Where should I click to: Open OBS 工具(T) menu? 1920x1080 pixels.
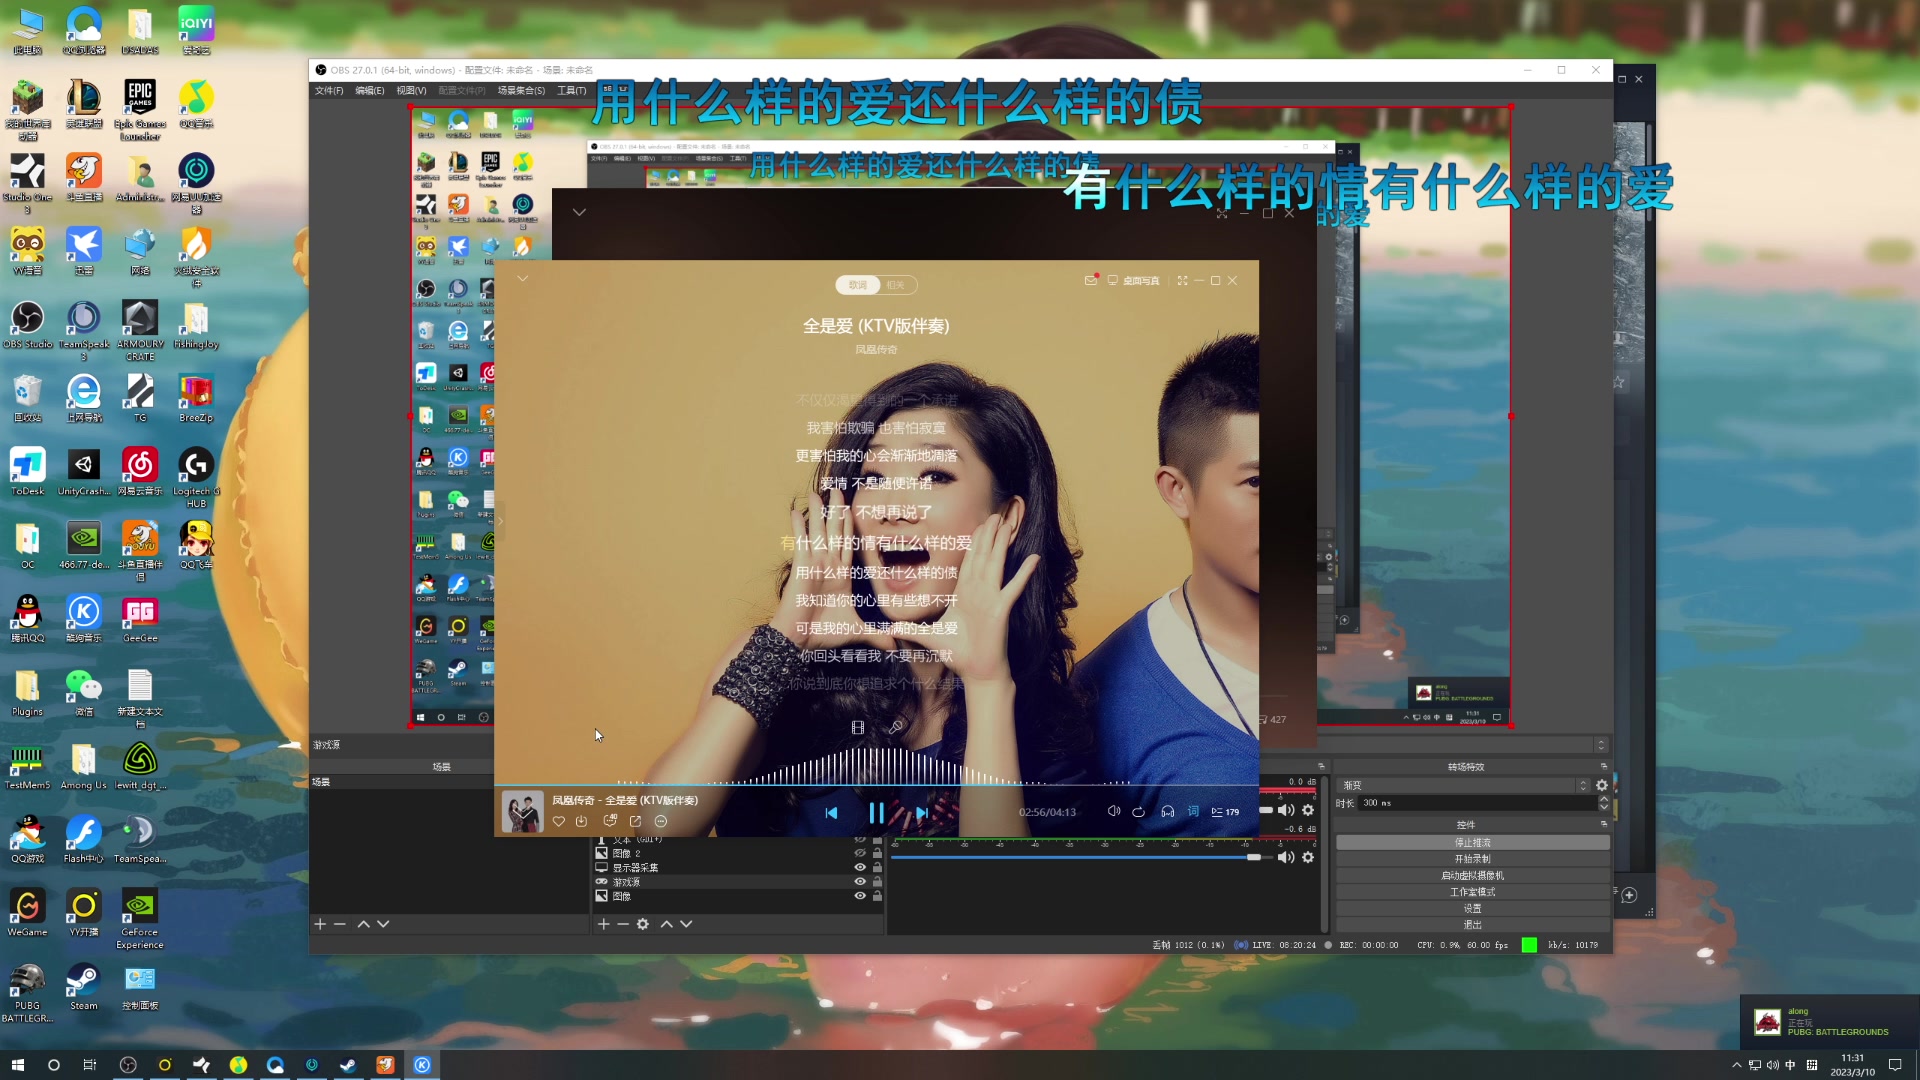click(571, 91)
